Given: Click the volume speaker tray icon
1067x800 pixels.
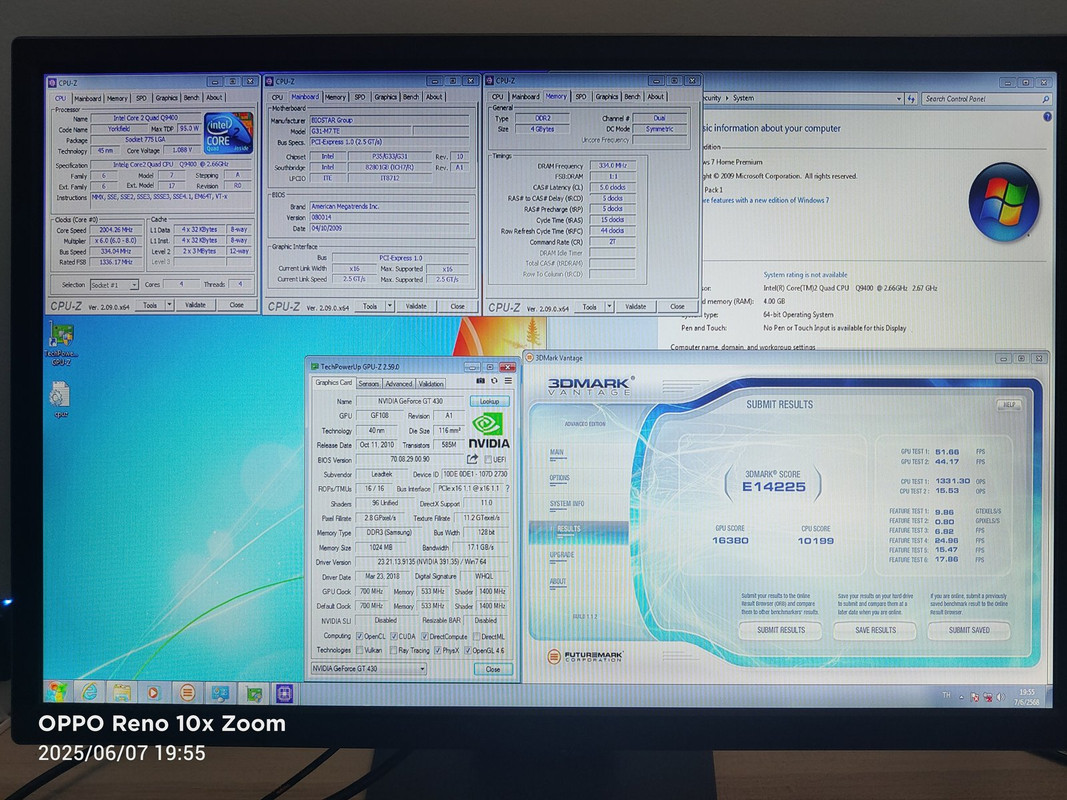Looking at the screenshot, I should (x=1000, y=697).
